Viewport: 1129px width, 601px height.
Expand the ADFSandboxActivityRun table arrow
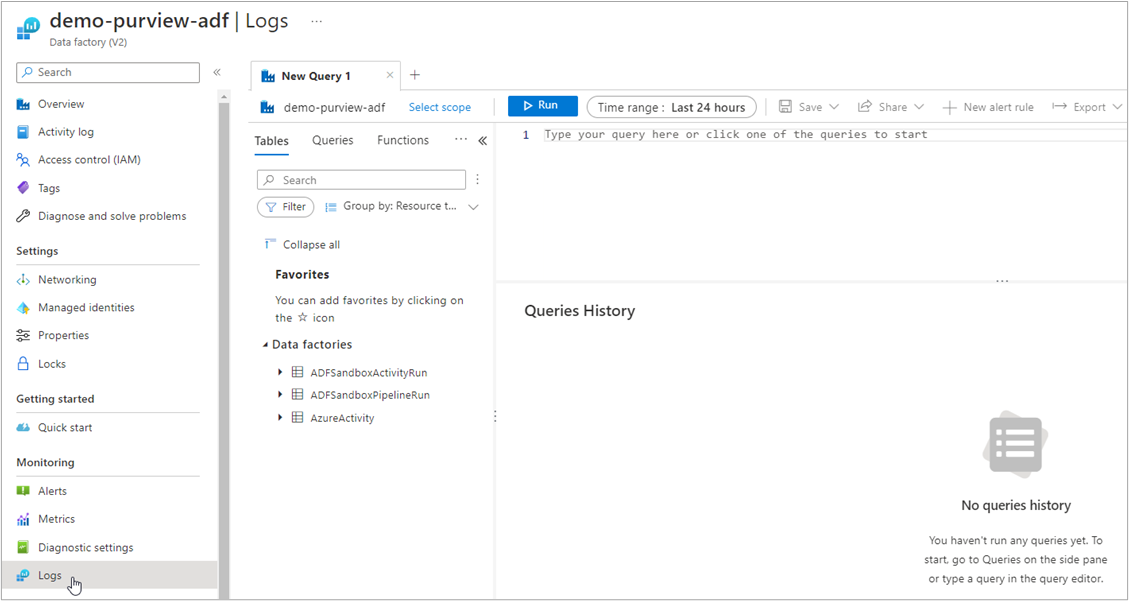(x=280, y=373)
